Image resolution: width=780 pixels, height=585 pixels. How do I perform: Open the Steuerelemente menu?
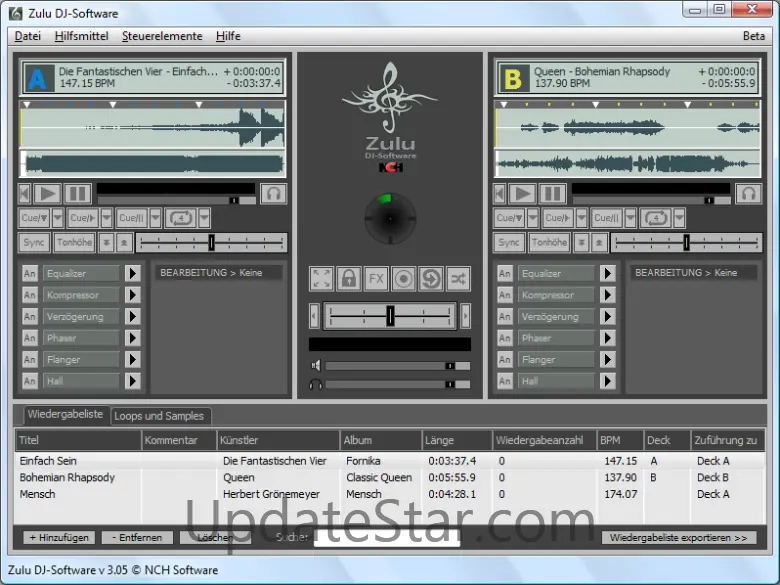pyautogui.click(x=160, y=36)
